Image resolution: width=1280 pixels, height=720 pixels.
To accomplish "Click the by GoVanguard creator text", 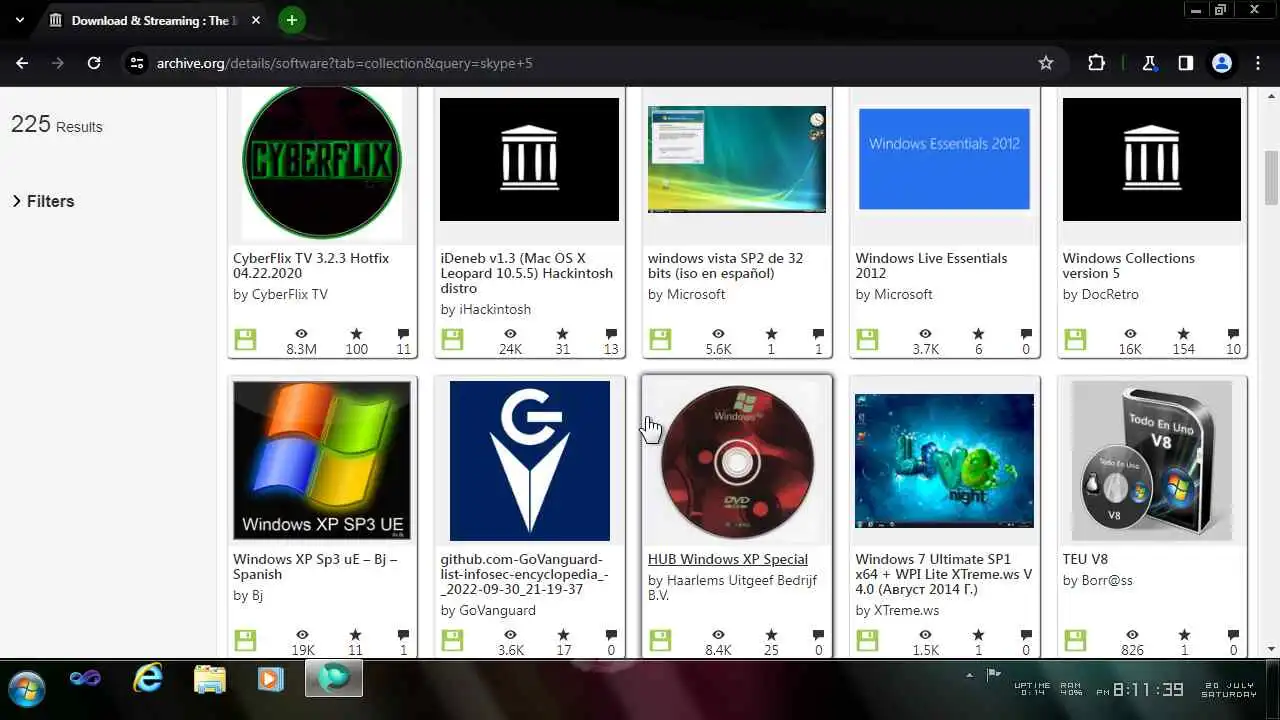I will 488,610.
